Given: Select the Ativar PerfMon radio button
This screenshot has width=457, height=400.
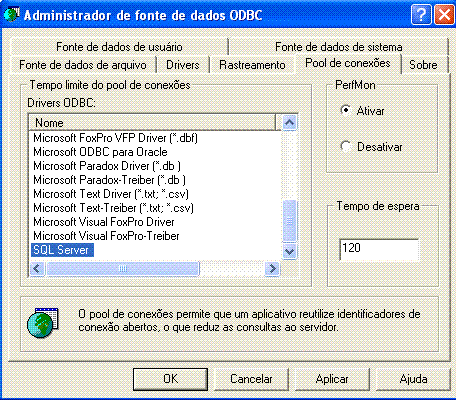Looking at the screenshot, I should coord(346,110).
